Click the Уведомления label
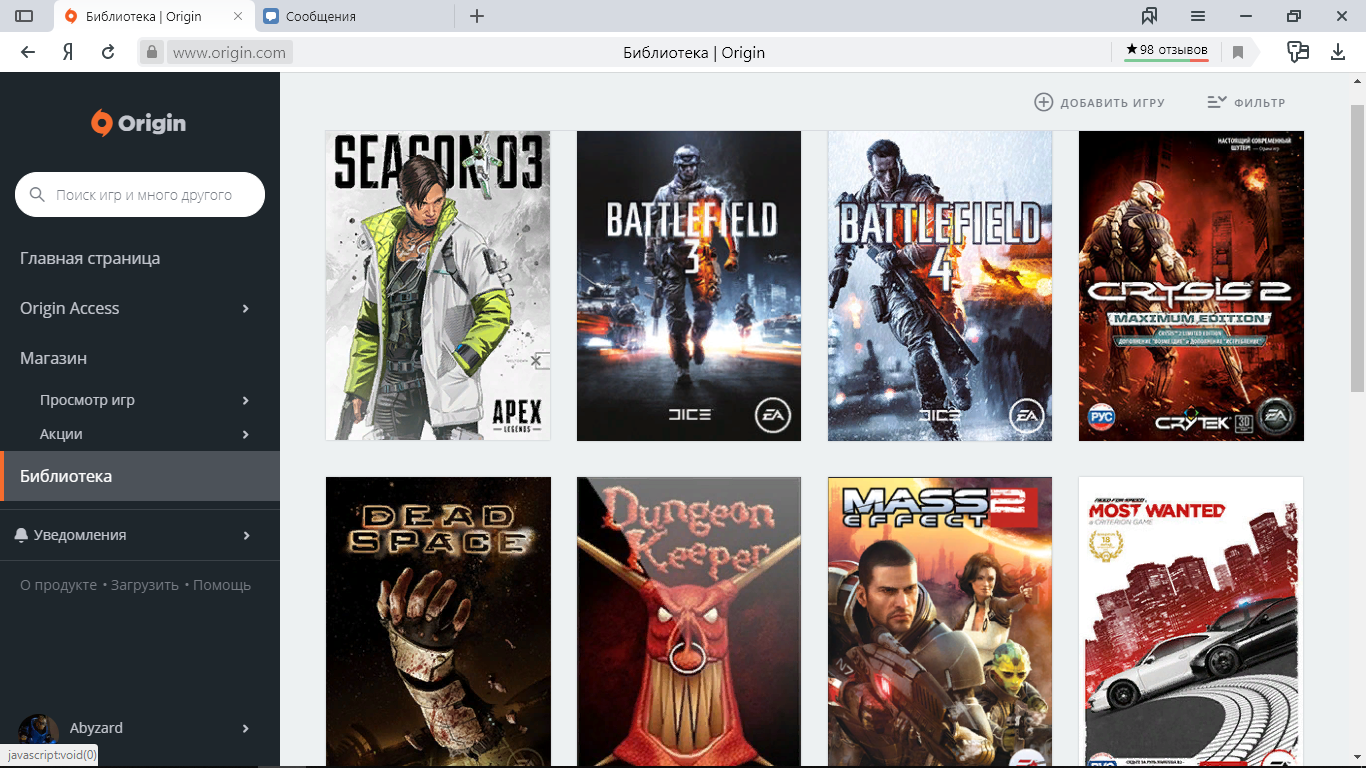1366x768 pixels. [80, 535]
